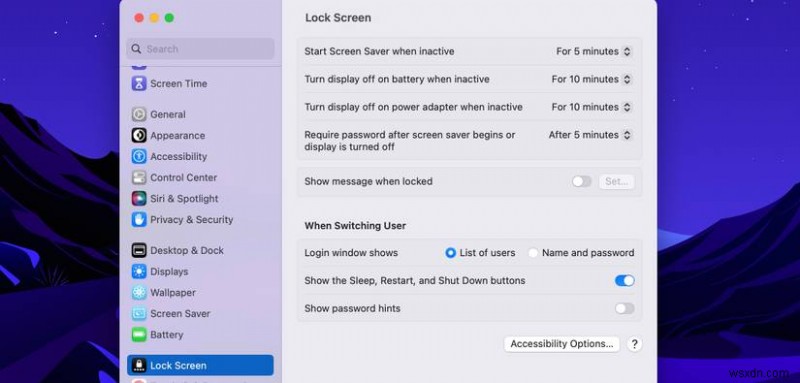Click the Screen Time hourglass icon

[x=139, y=84]
